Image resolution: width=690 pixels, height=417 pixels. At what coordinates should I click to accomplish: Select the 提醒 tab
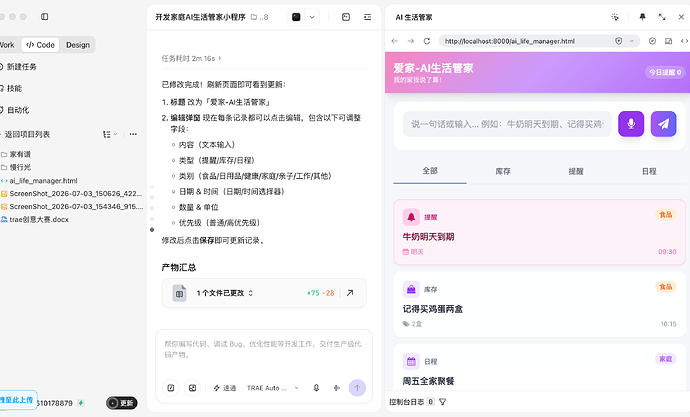click(x=576, y=171)
